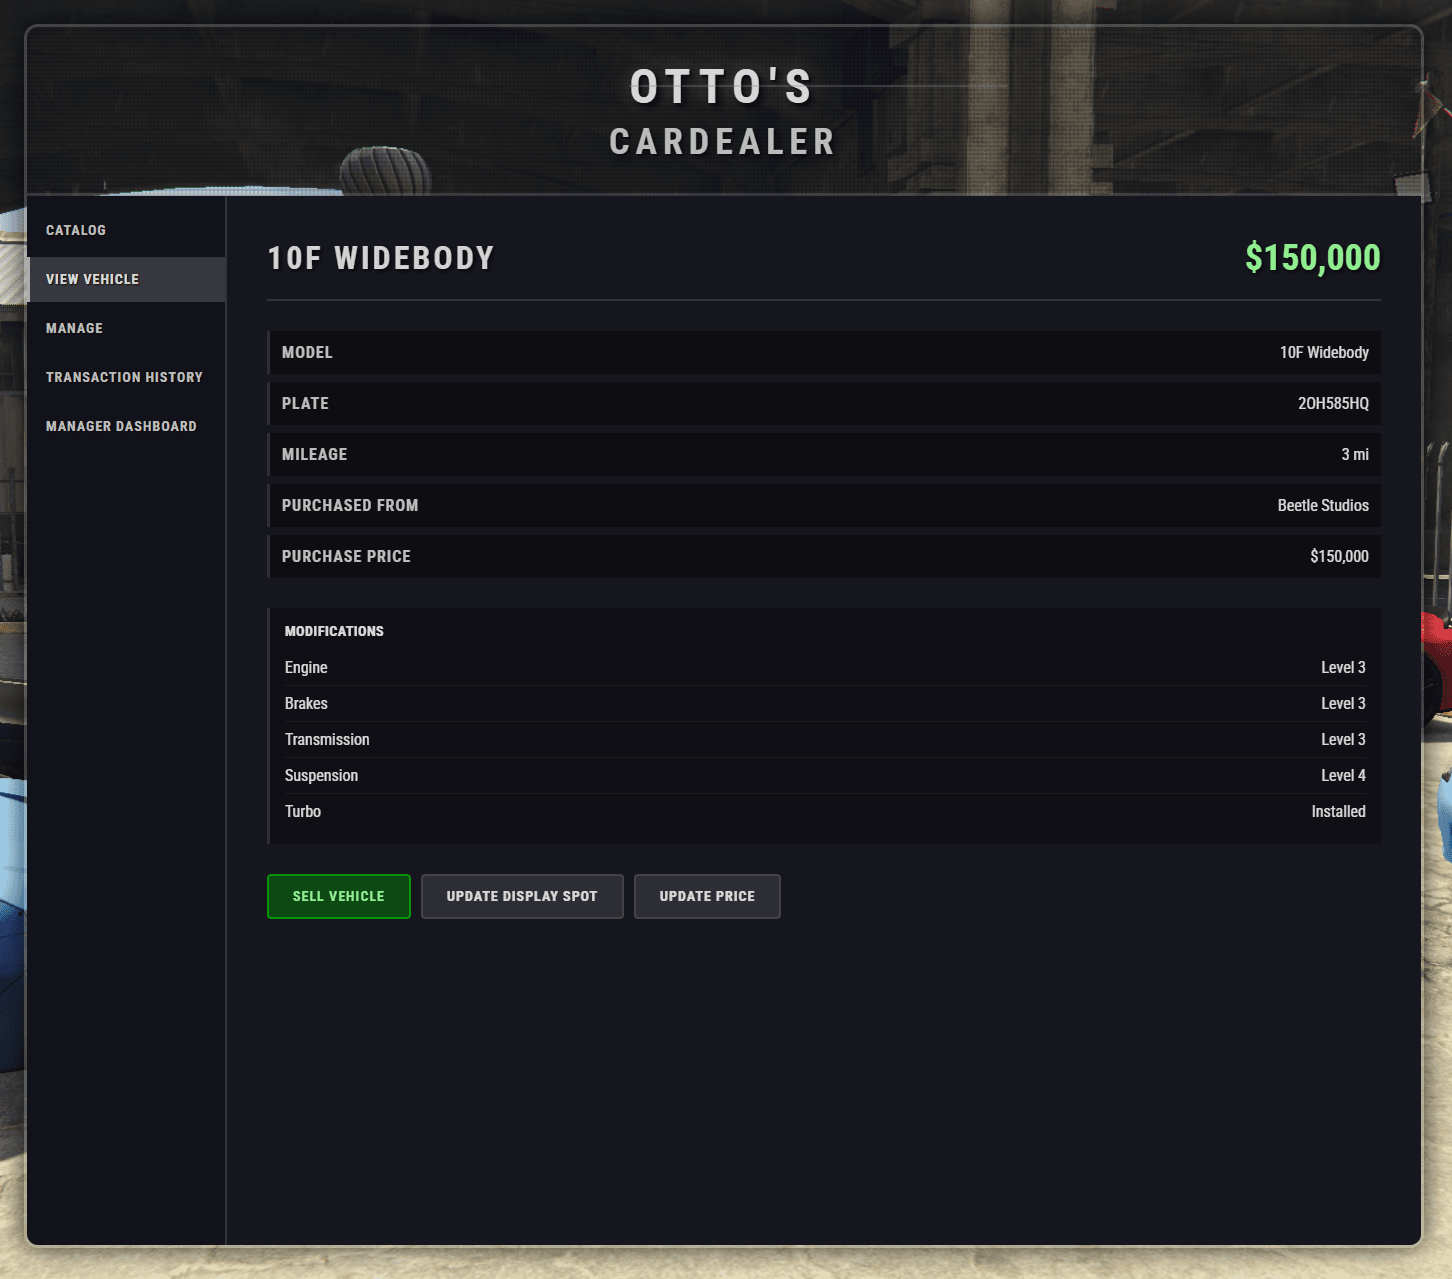Select the Brakes row's Level 3 value
This screenshot has height=1279, width=1452.
tap(1343, 703)
